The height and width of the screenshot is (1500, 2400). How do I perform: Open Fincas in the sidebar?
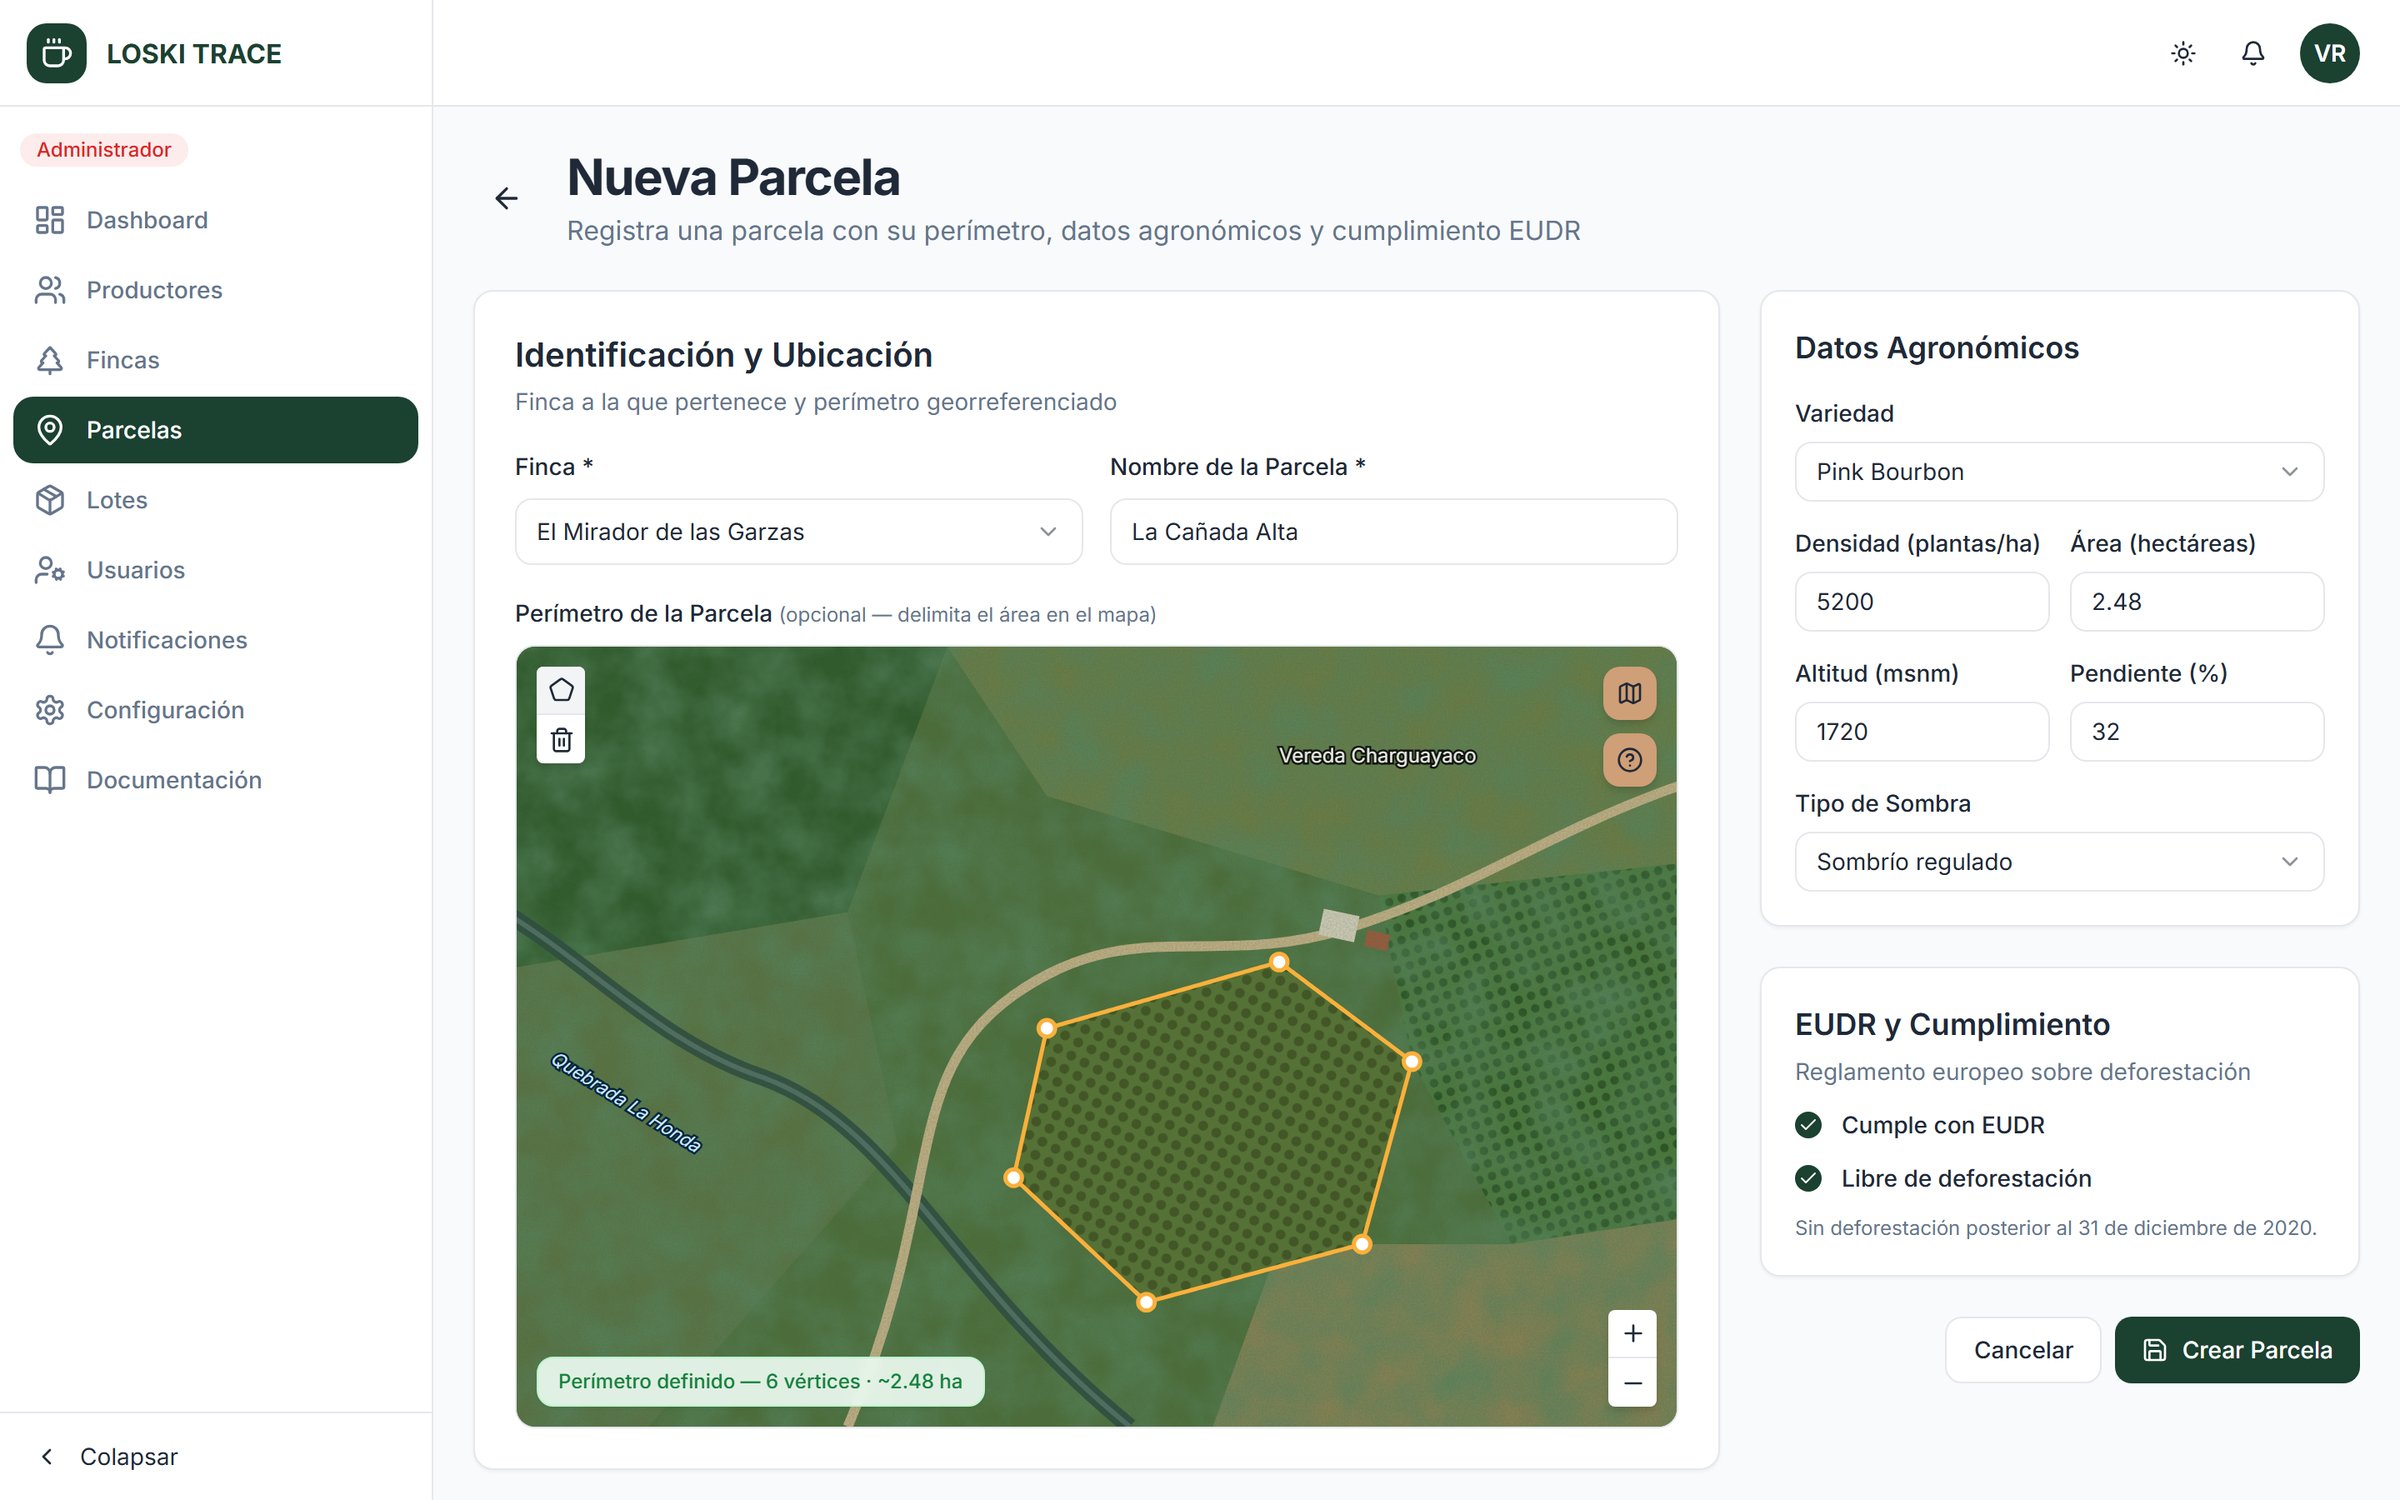[215, 360]
